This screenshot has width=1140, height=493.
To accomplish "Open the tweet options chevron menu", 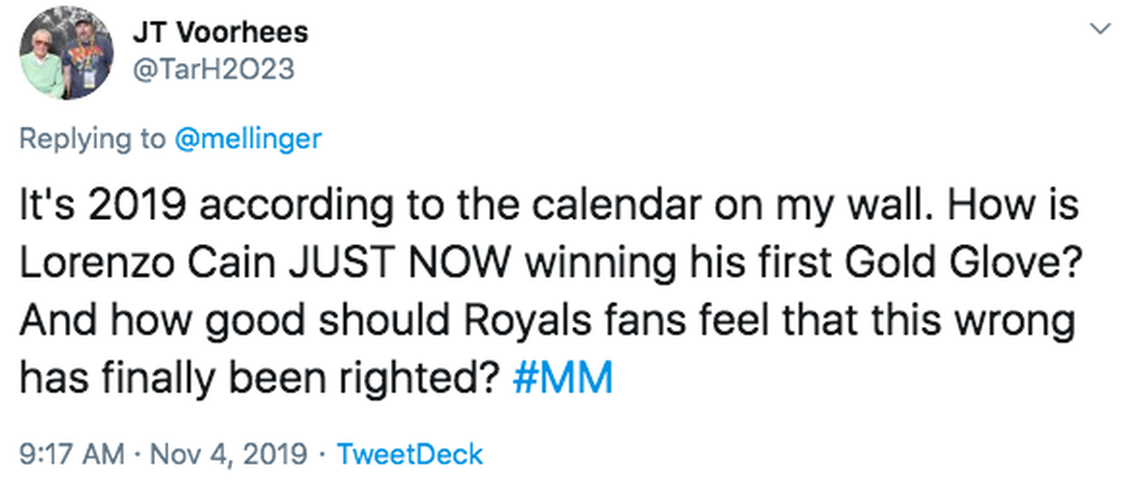I will (x=1101, y=30).
